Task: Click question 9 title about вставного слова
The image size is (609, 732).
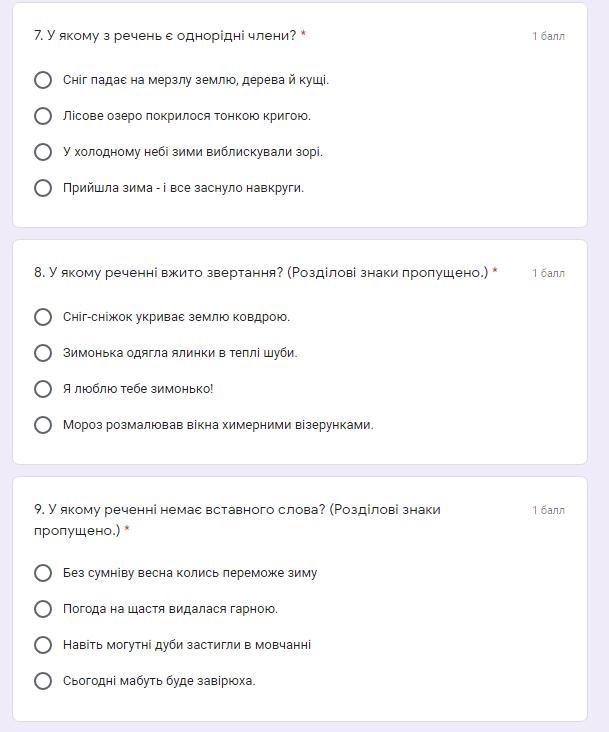Action: click(237, 510)
